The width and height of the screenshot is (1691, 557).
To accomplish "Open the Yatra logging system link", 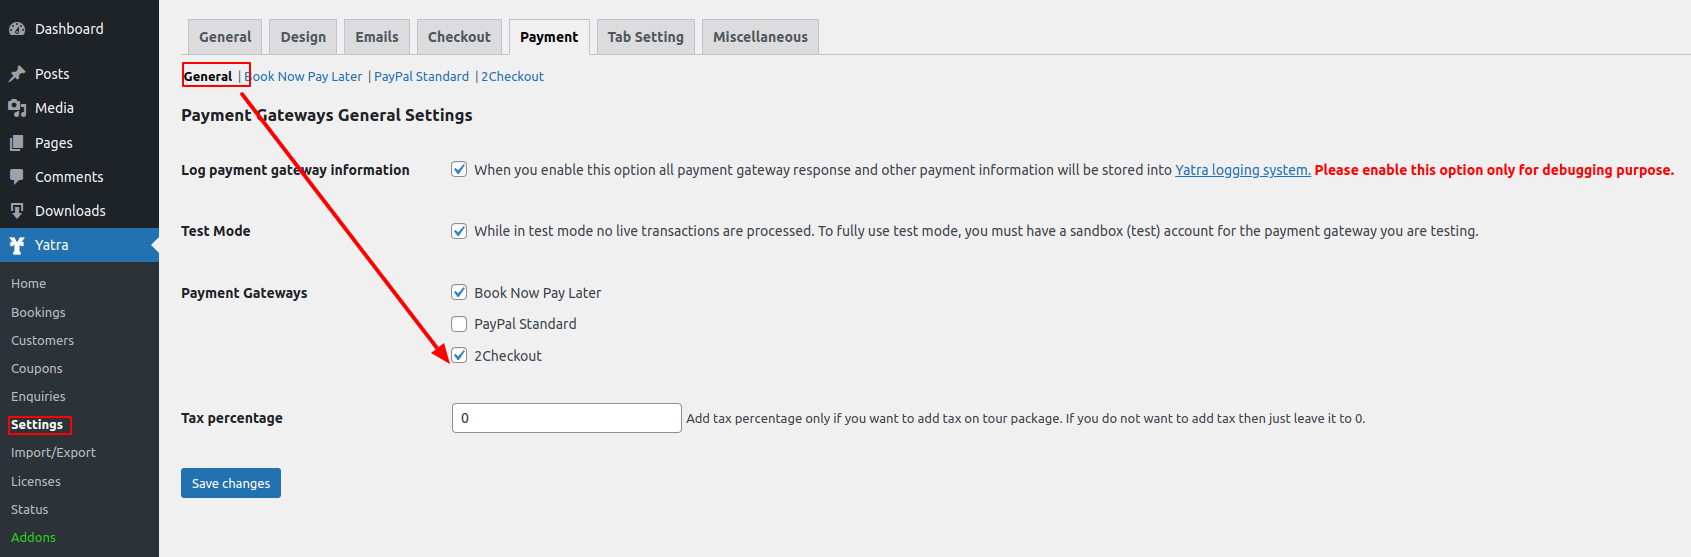I will click(x=1242, y=170).
